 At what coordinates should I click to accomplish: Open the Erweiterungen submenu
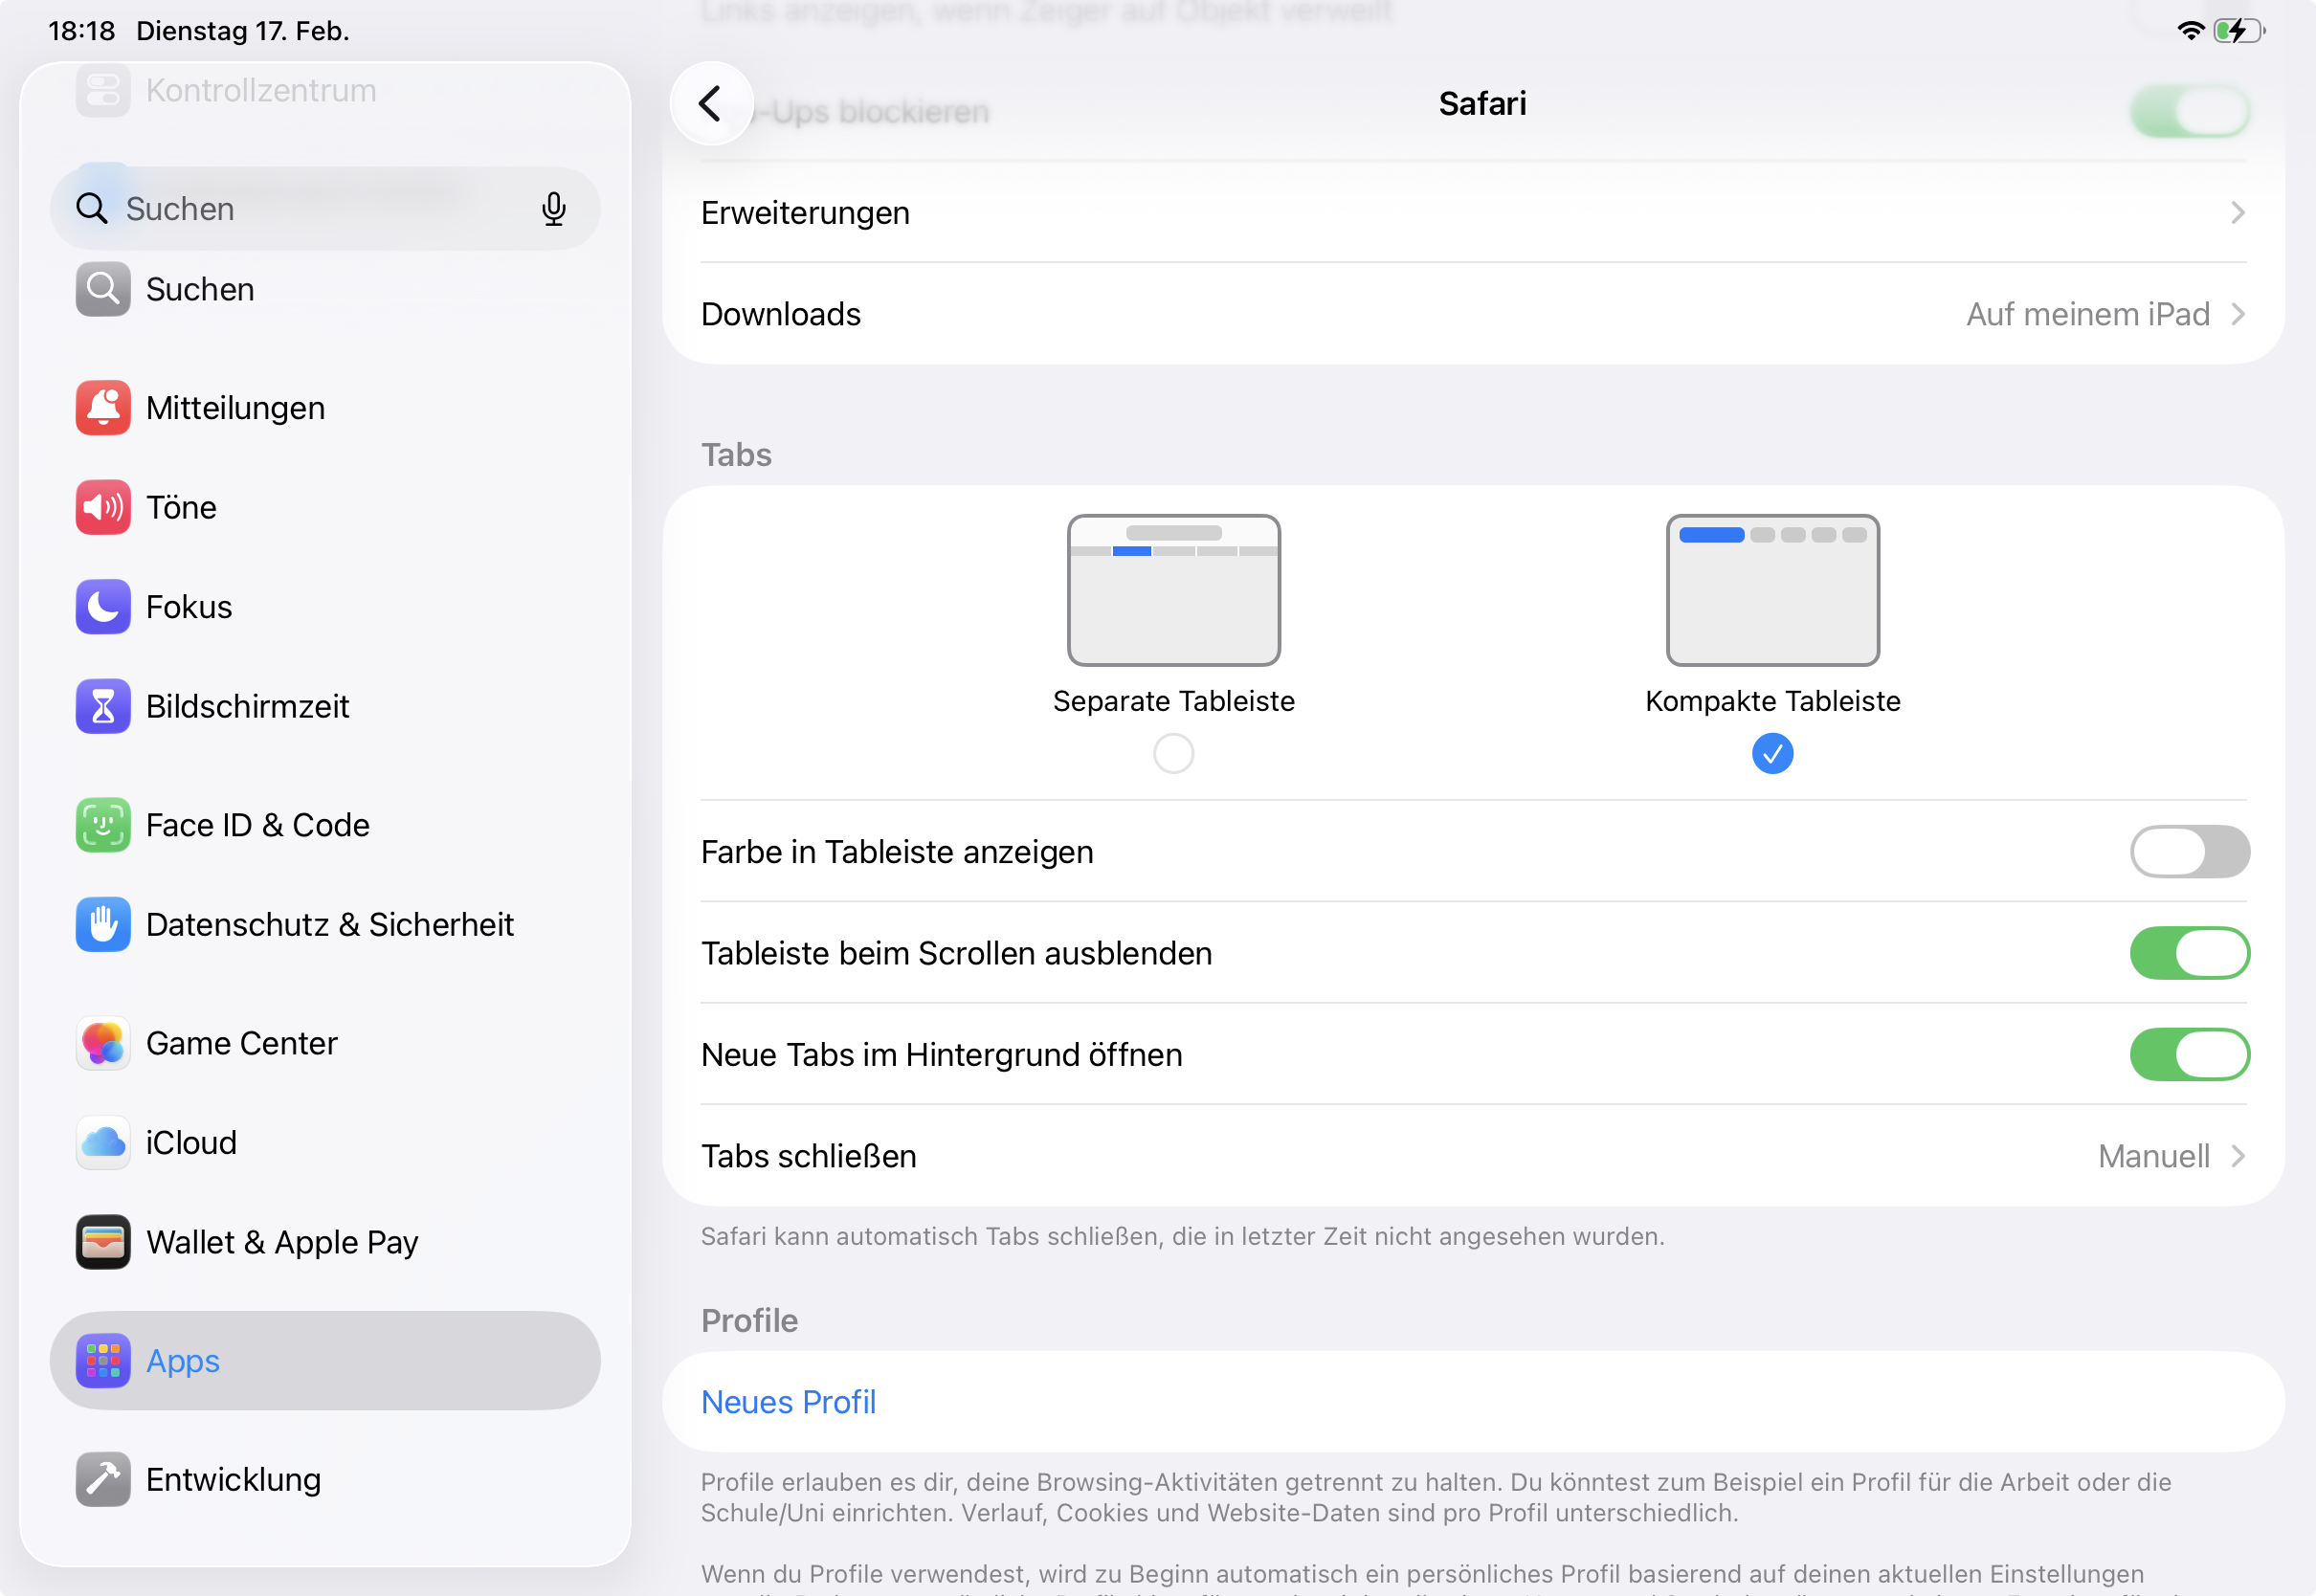[1472, 213]
